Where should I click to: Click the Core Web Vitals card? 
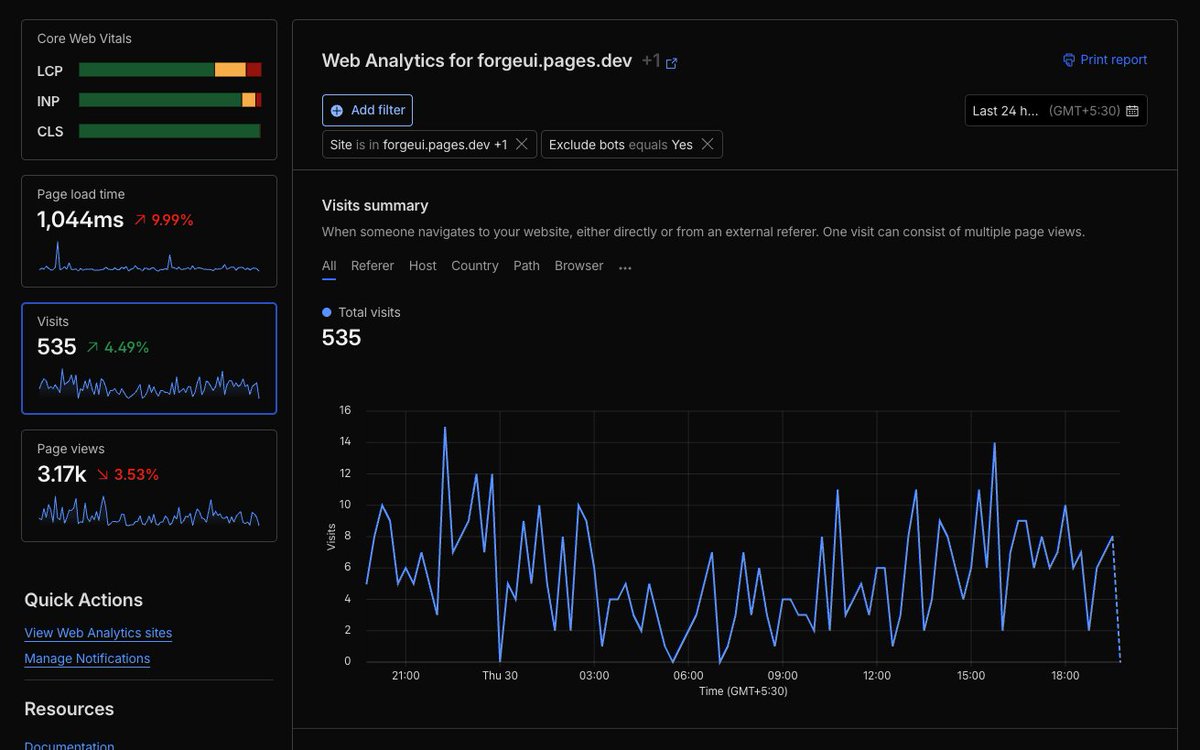(149, 89)
